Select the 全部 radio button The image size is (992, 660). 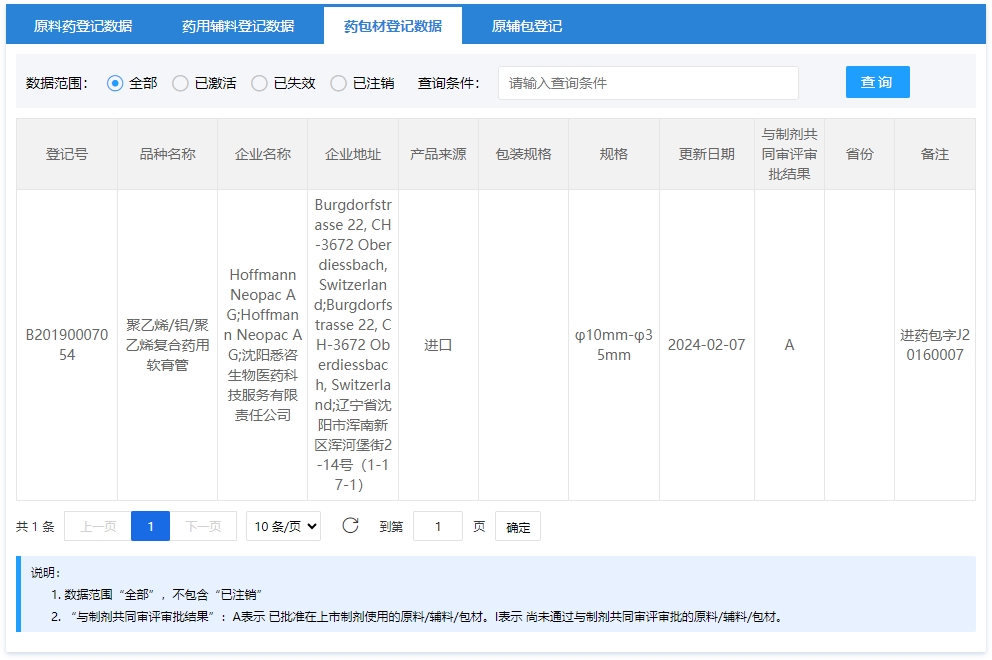click(115, 83)
